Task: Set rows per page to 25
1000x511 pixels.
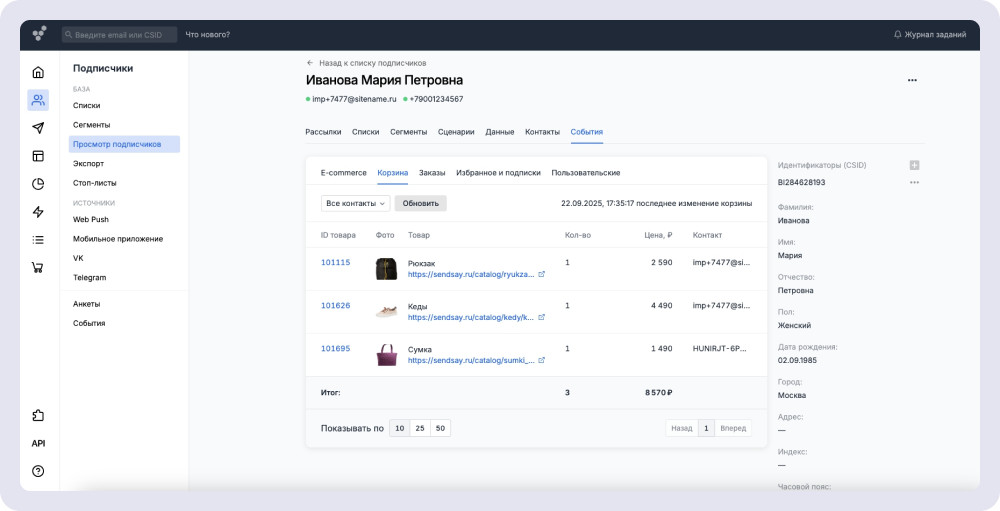Action: click(x=420, y=428)
